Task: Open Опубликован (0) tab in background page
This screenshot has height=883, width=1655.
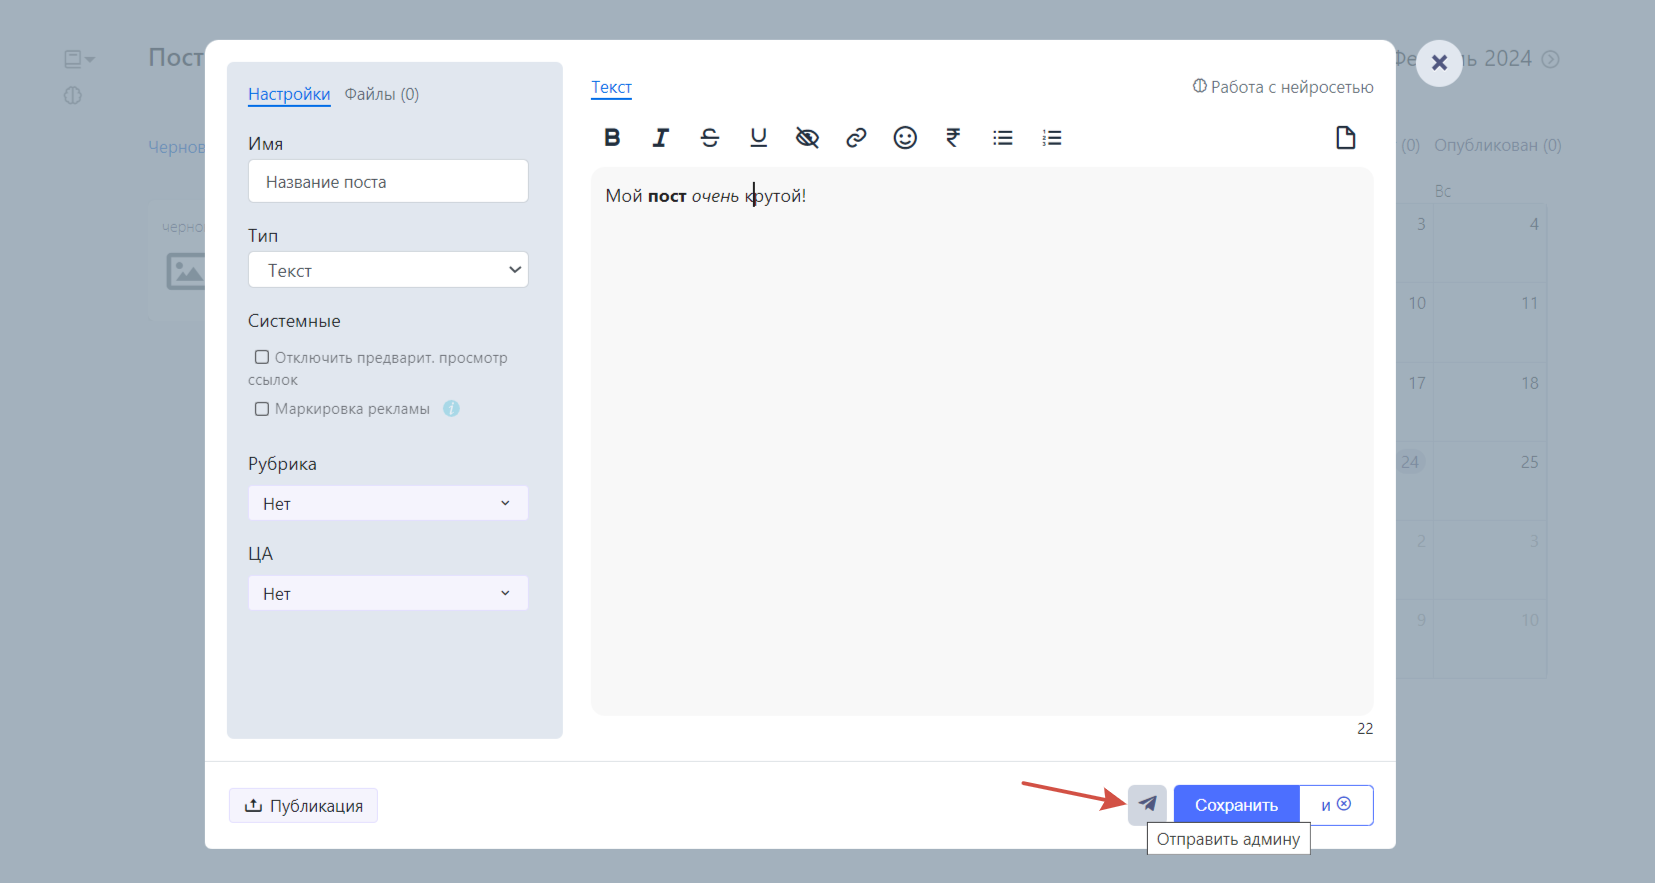Action: pos(1497,145)
